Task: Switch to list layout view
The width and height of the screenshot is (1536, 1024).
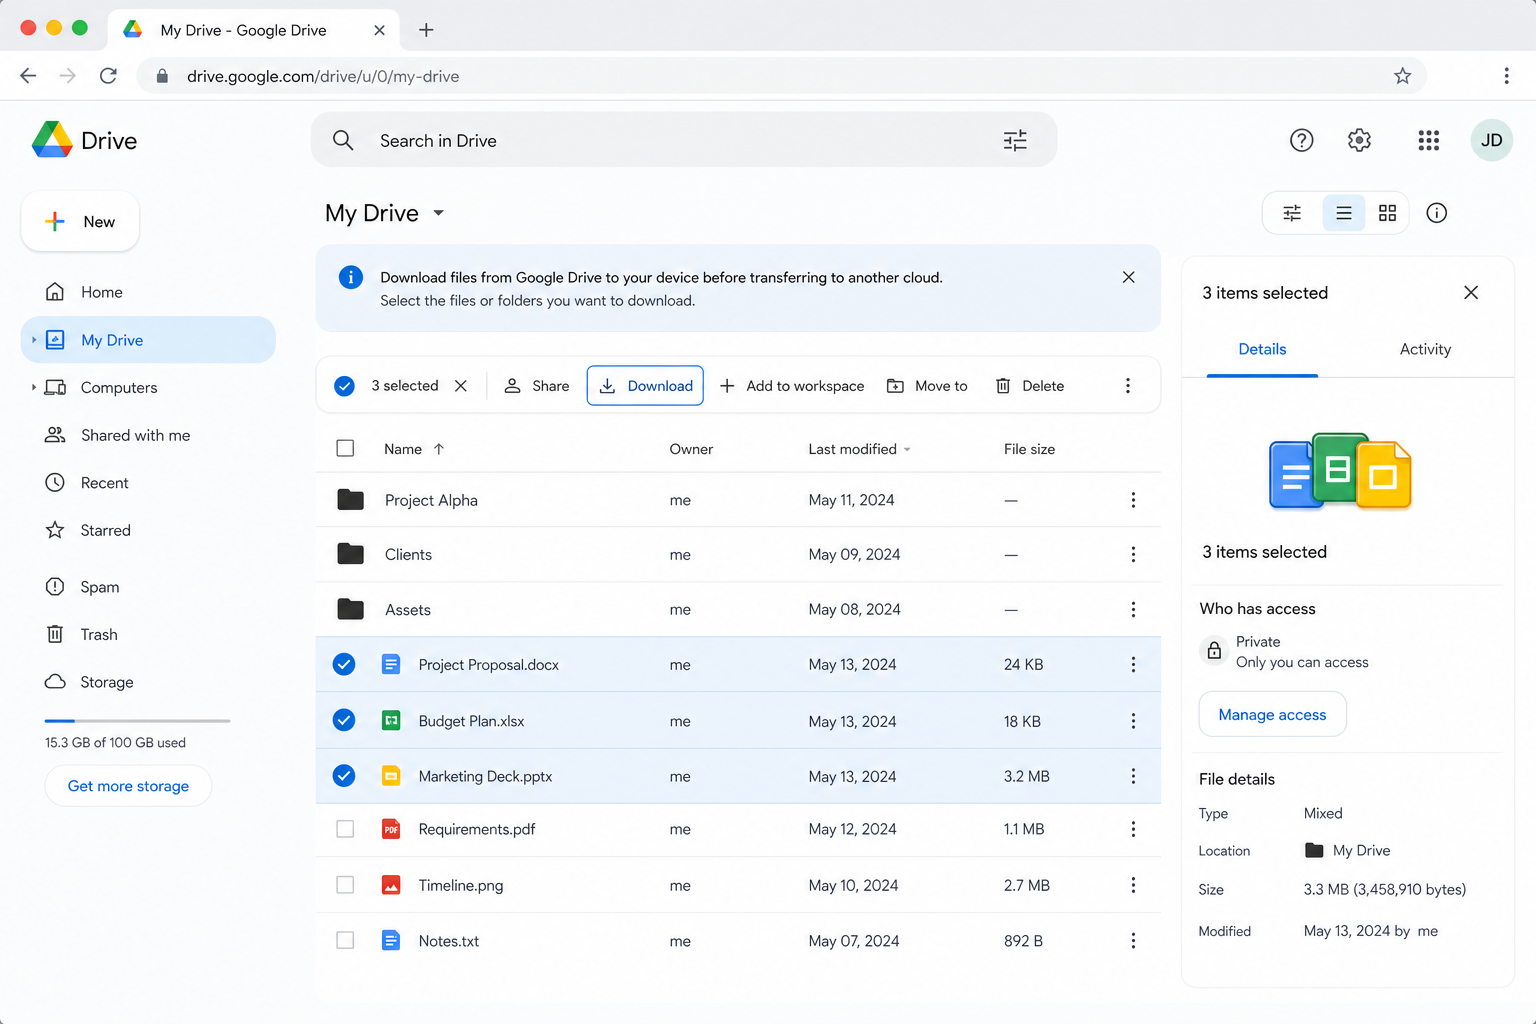Action: (1344, 213)
